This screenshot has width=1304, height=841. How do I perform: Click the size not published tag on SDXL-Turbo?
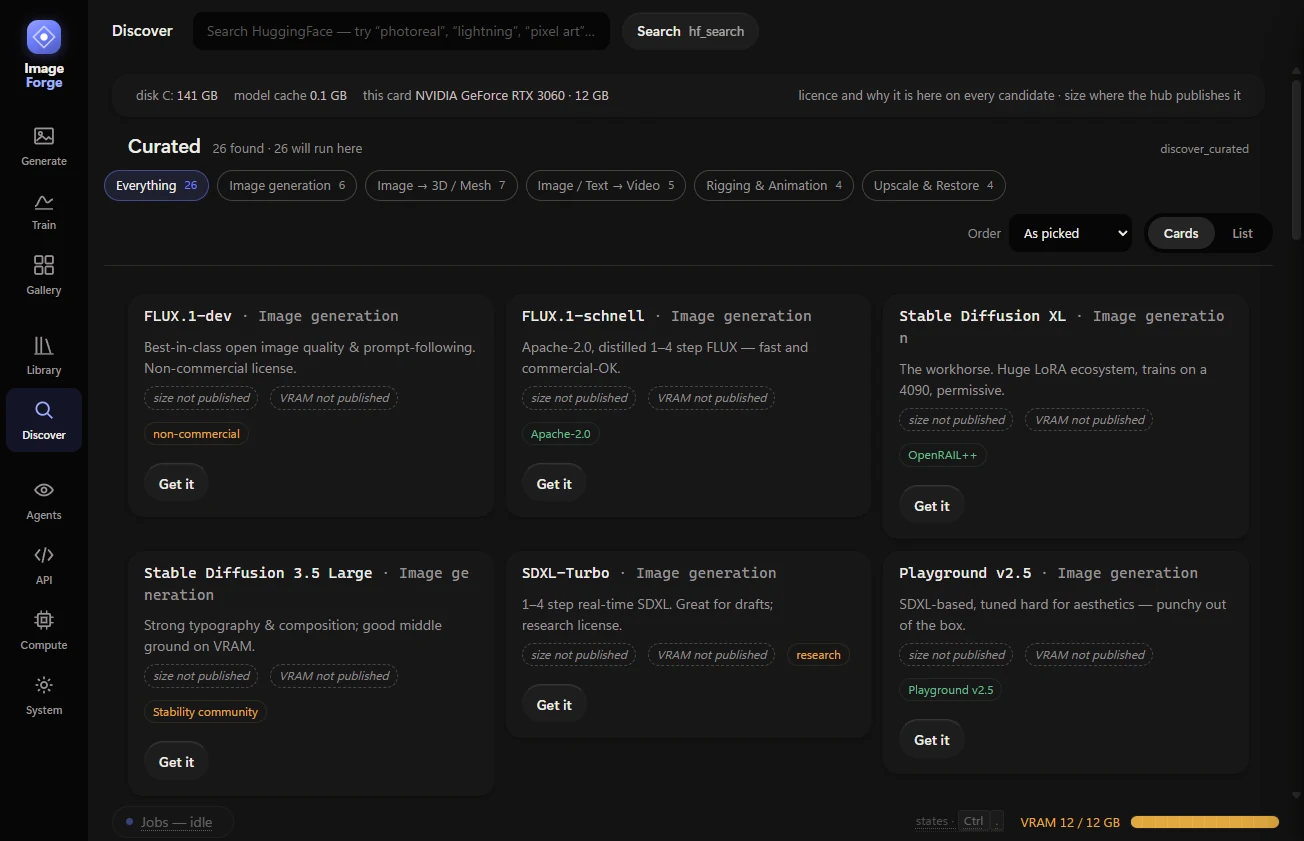pyautogui.click(x=579, y=655)
